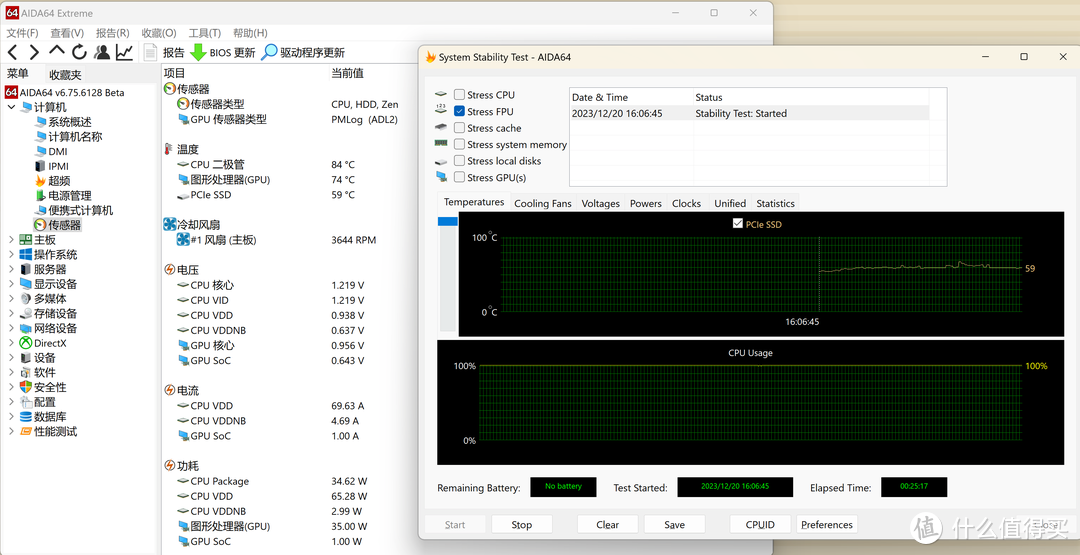The width and height of the screenshot is (1080, 555).
Task: Click the blue graph selector bar beside temperature chart
Action: tap(448, 221)
